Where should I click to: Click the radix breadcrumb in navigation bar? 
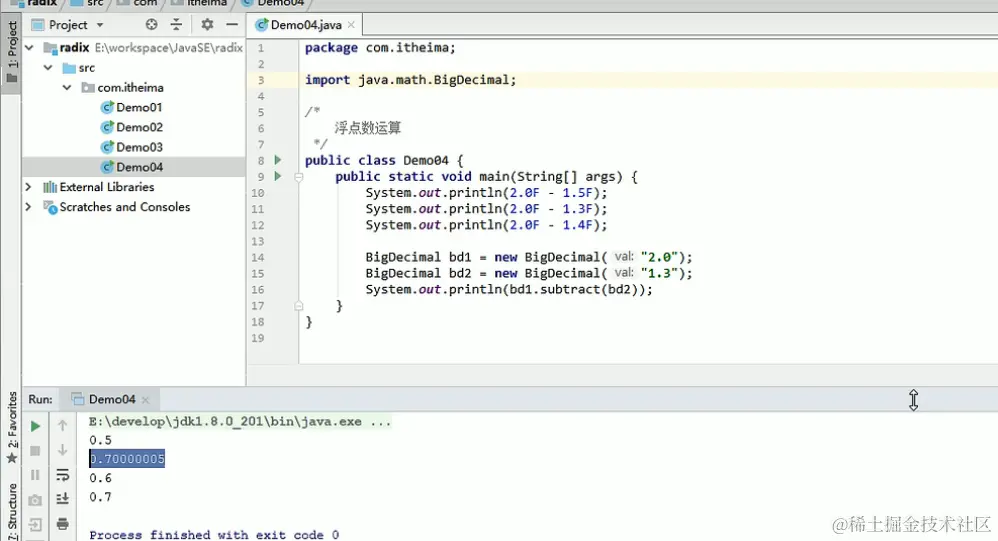pos(34,3)
